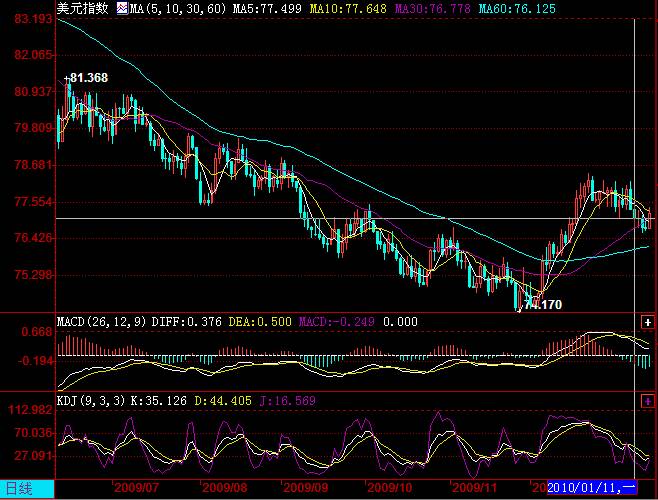The height and width of the screenshot is (500, 658).
Task: Click the MA indicator icon beside 美元指数
Action: pyautogui.click(x=122, y=8)
